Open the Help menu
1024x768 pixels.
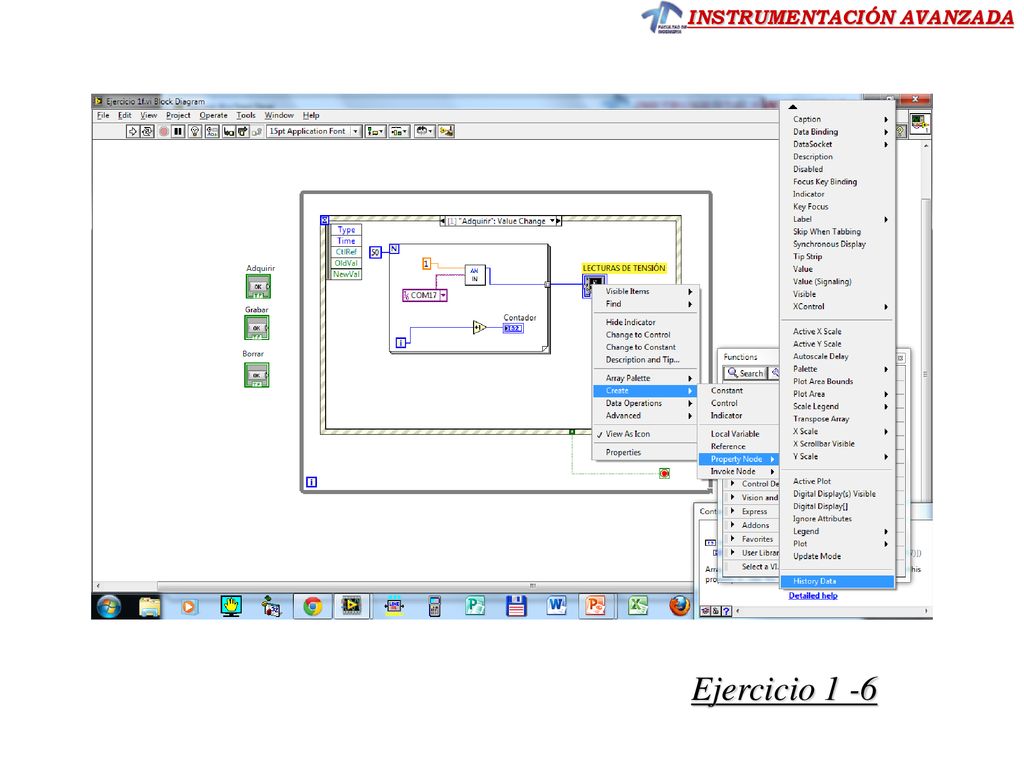pos(311,116)
